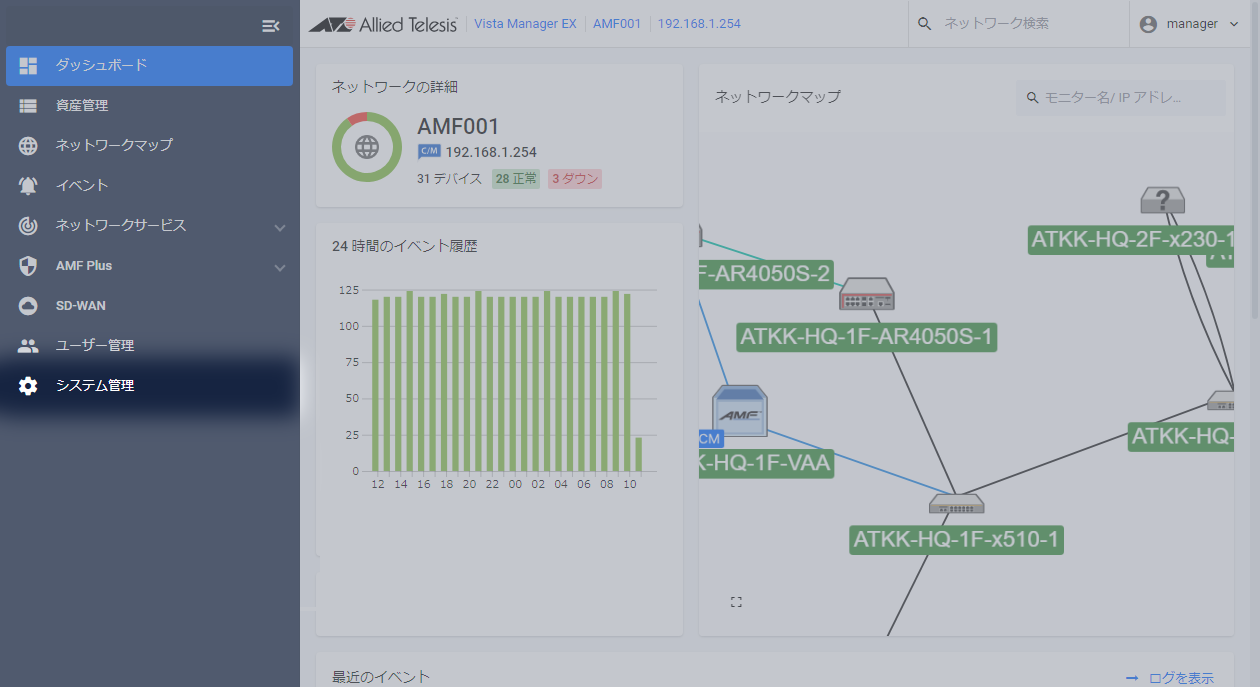Click the モニター名/IPアドレス map search field
Viewport: 1260px width, 687px height.
(x=1121, y=98)
